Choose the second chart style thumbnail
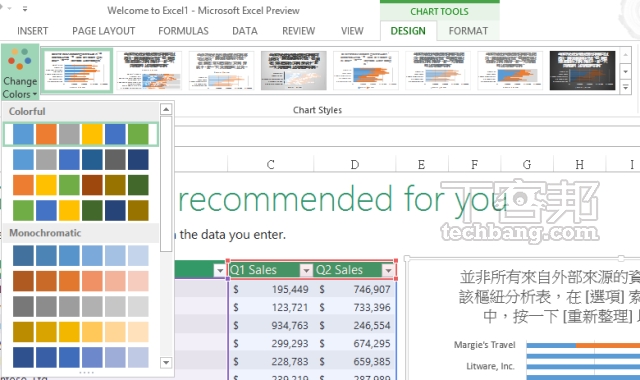The image size is (640, 380). pyautogui.click(x=149, y=71)
